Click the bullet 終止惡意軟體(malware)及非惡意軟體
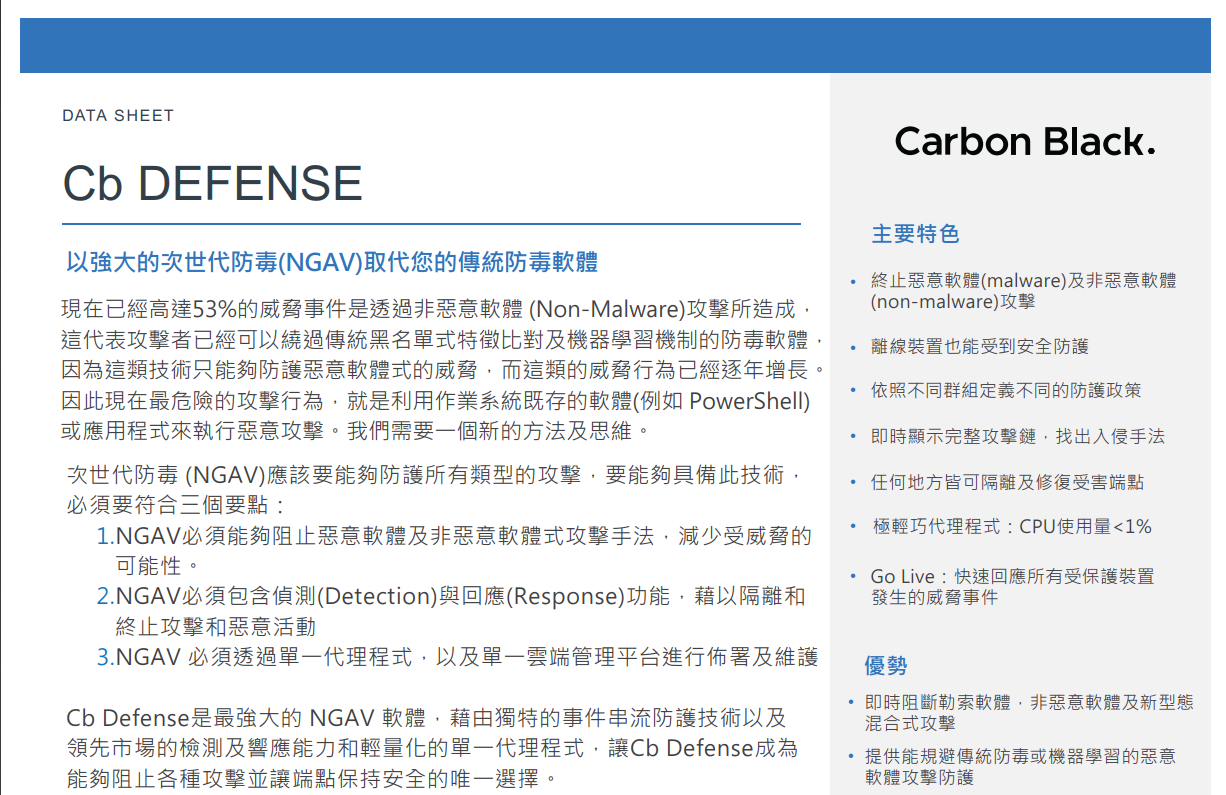 pos(1023,291)
